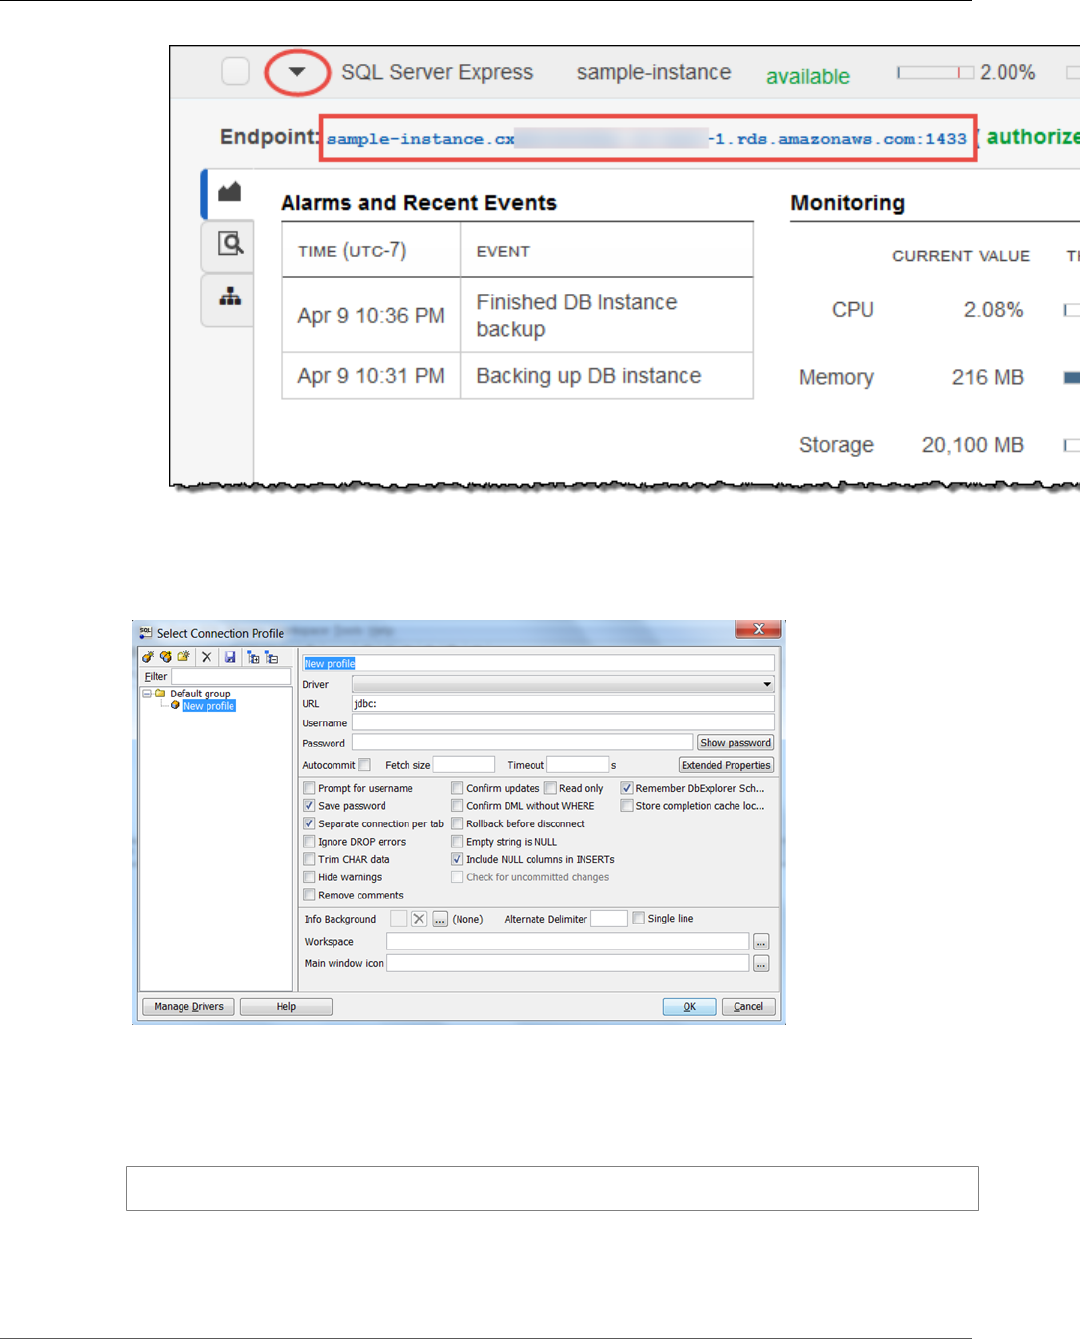This screenshot has width=1080, height=1339.
Task: Click the green authorize link
Action: point(1033,137)
